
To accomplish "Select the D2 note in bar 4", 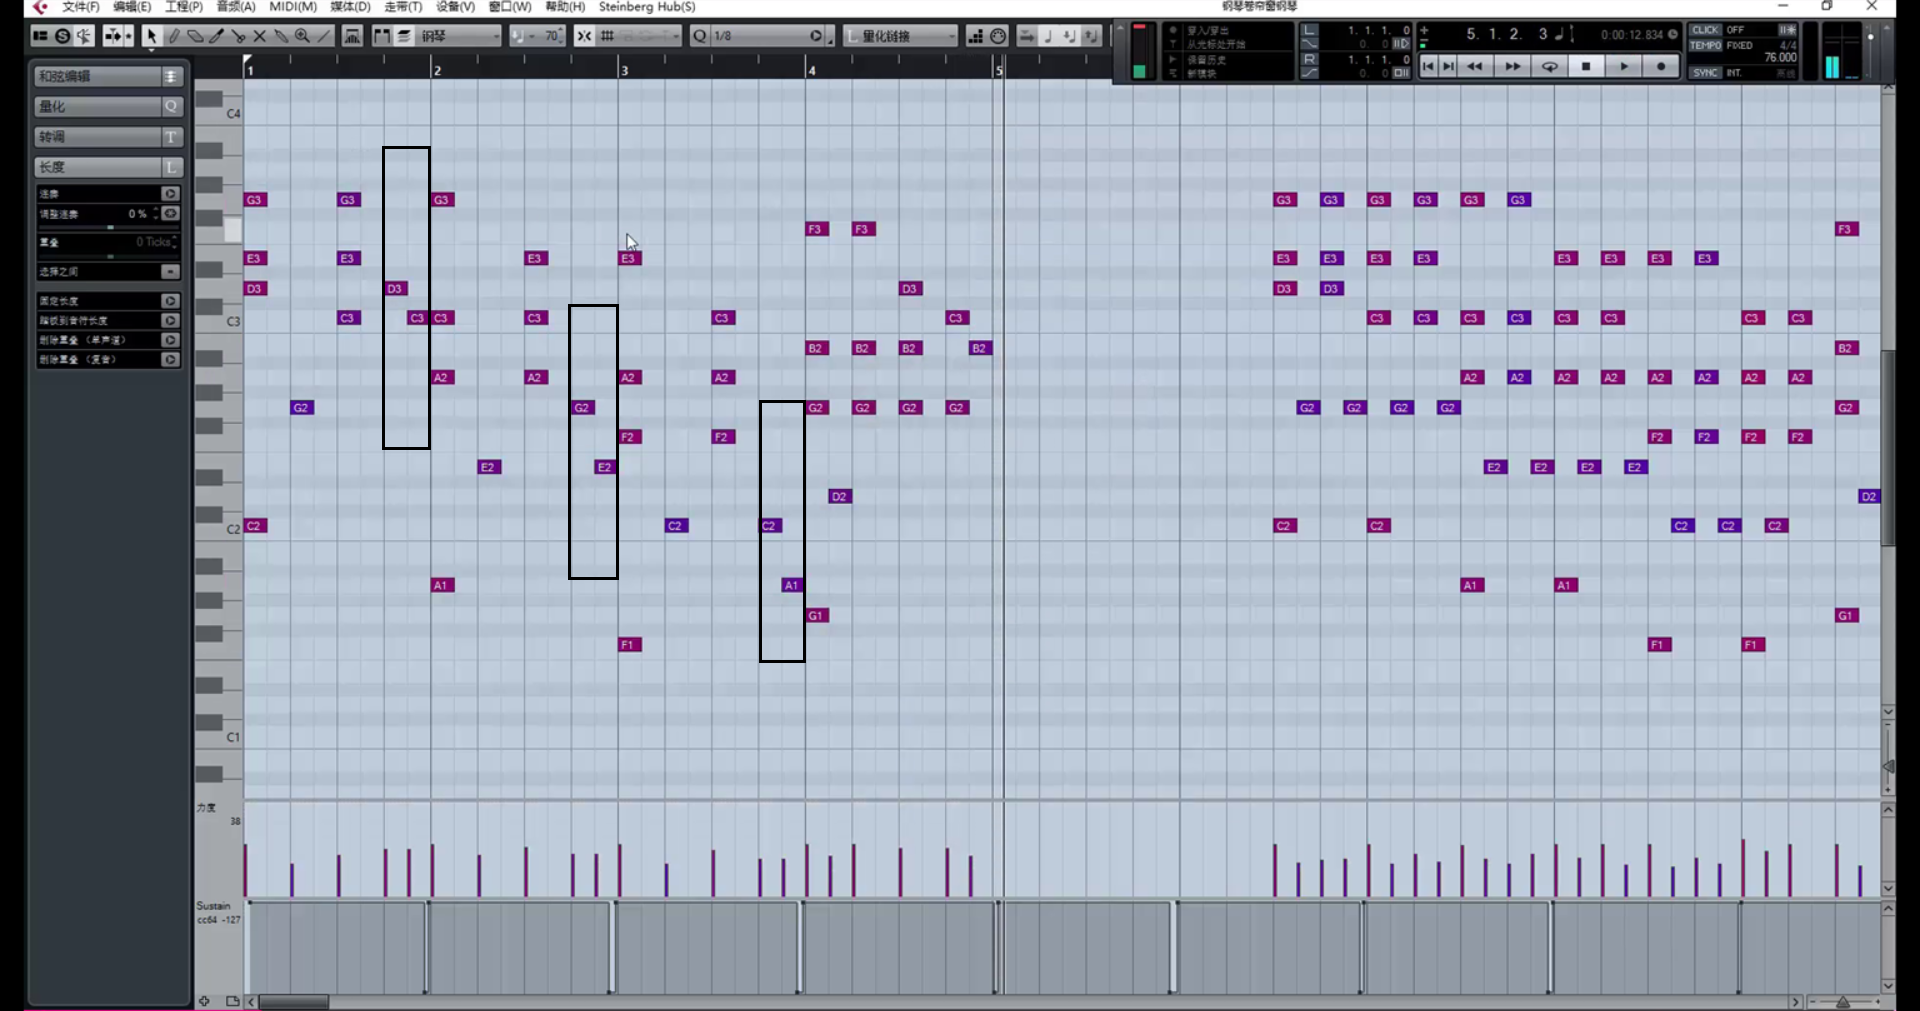I will pyautogui.click(x=840, y=497).
